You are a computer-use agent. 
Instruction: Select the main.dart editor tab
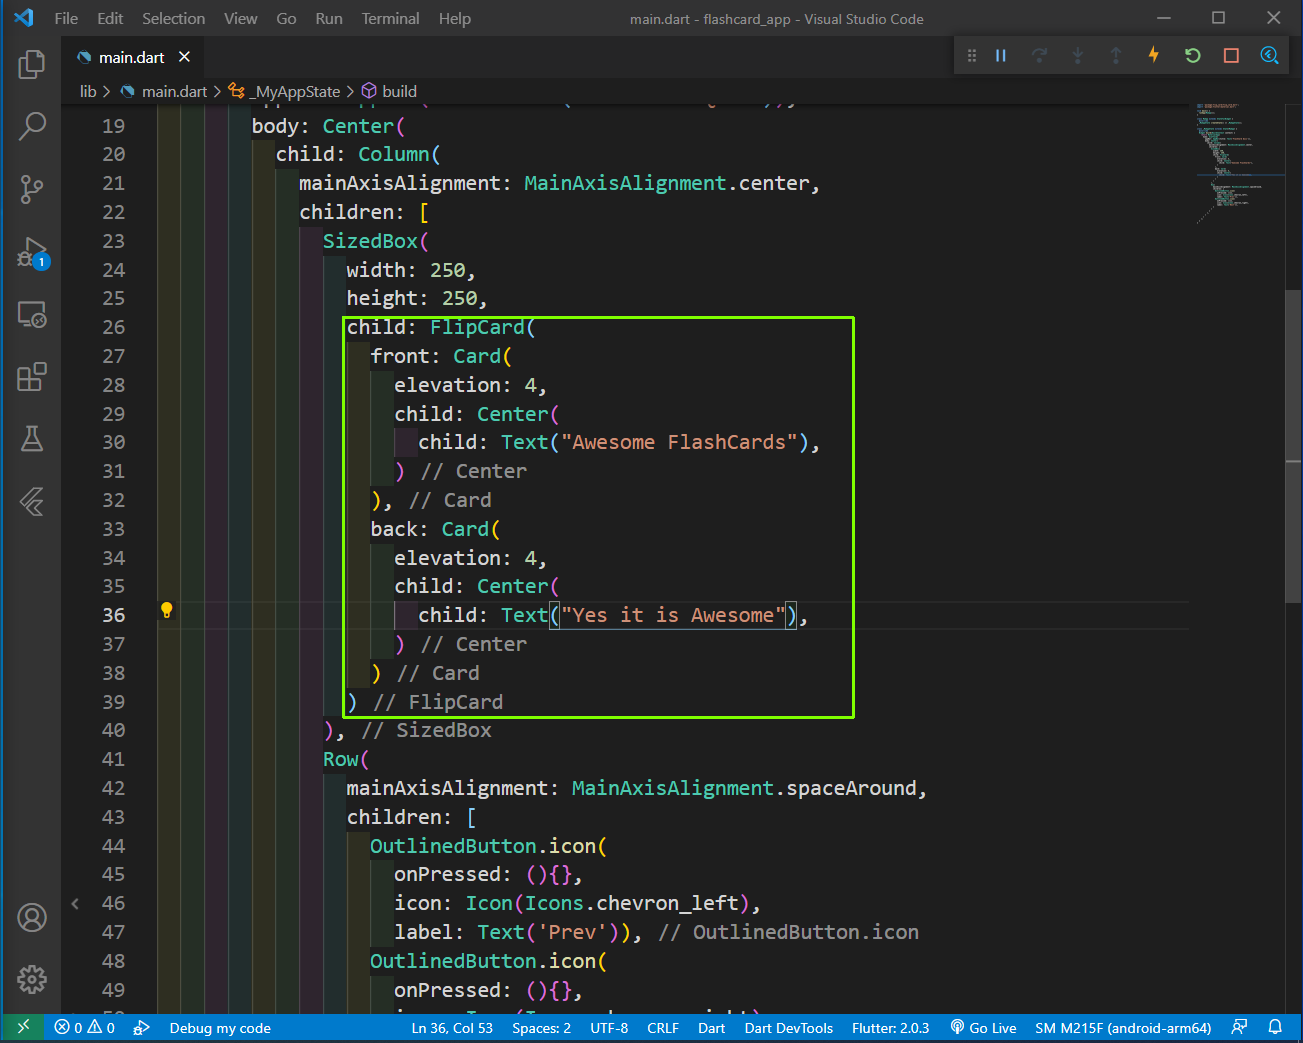click(x=130, y=57)
